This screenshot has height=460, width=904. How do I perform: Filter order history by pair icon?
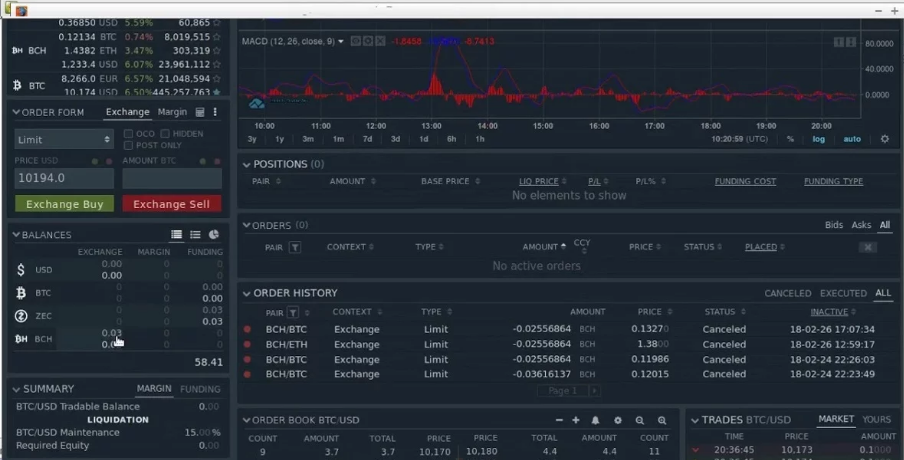(x=293, y=312)
